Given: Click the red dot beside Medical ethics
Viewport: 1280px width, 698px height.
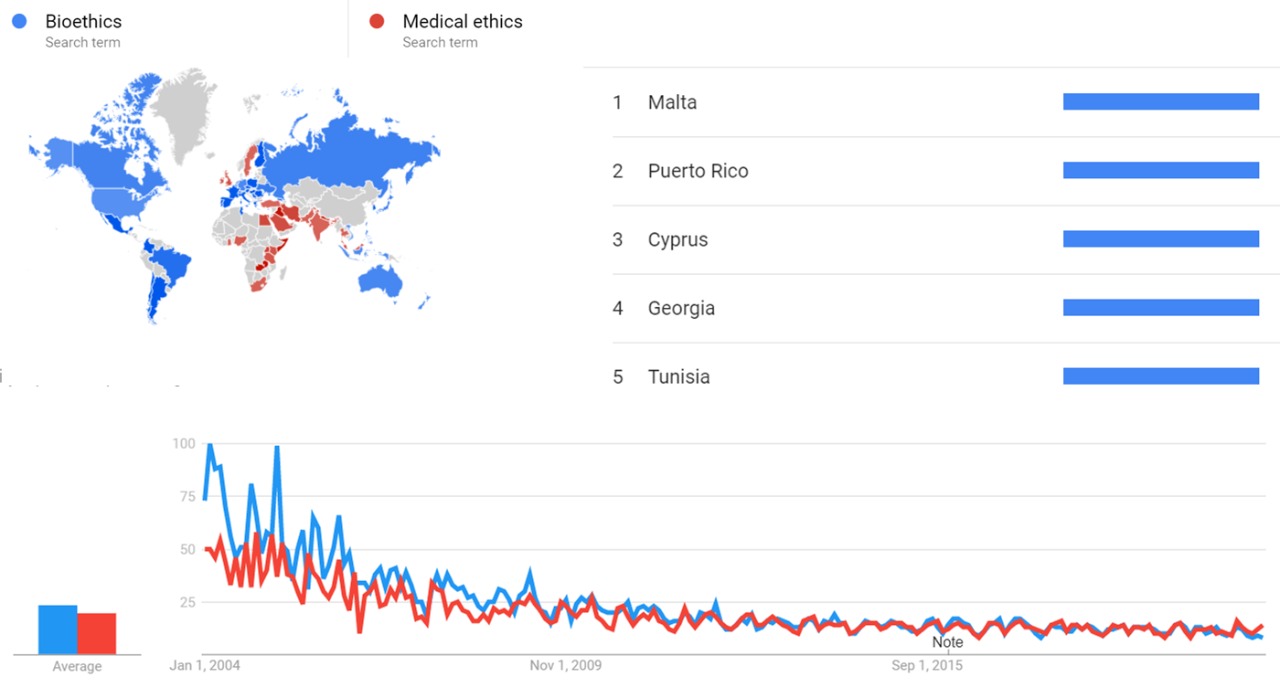Looking at the screenshot, I should tap(377, 21).
